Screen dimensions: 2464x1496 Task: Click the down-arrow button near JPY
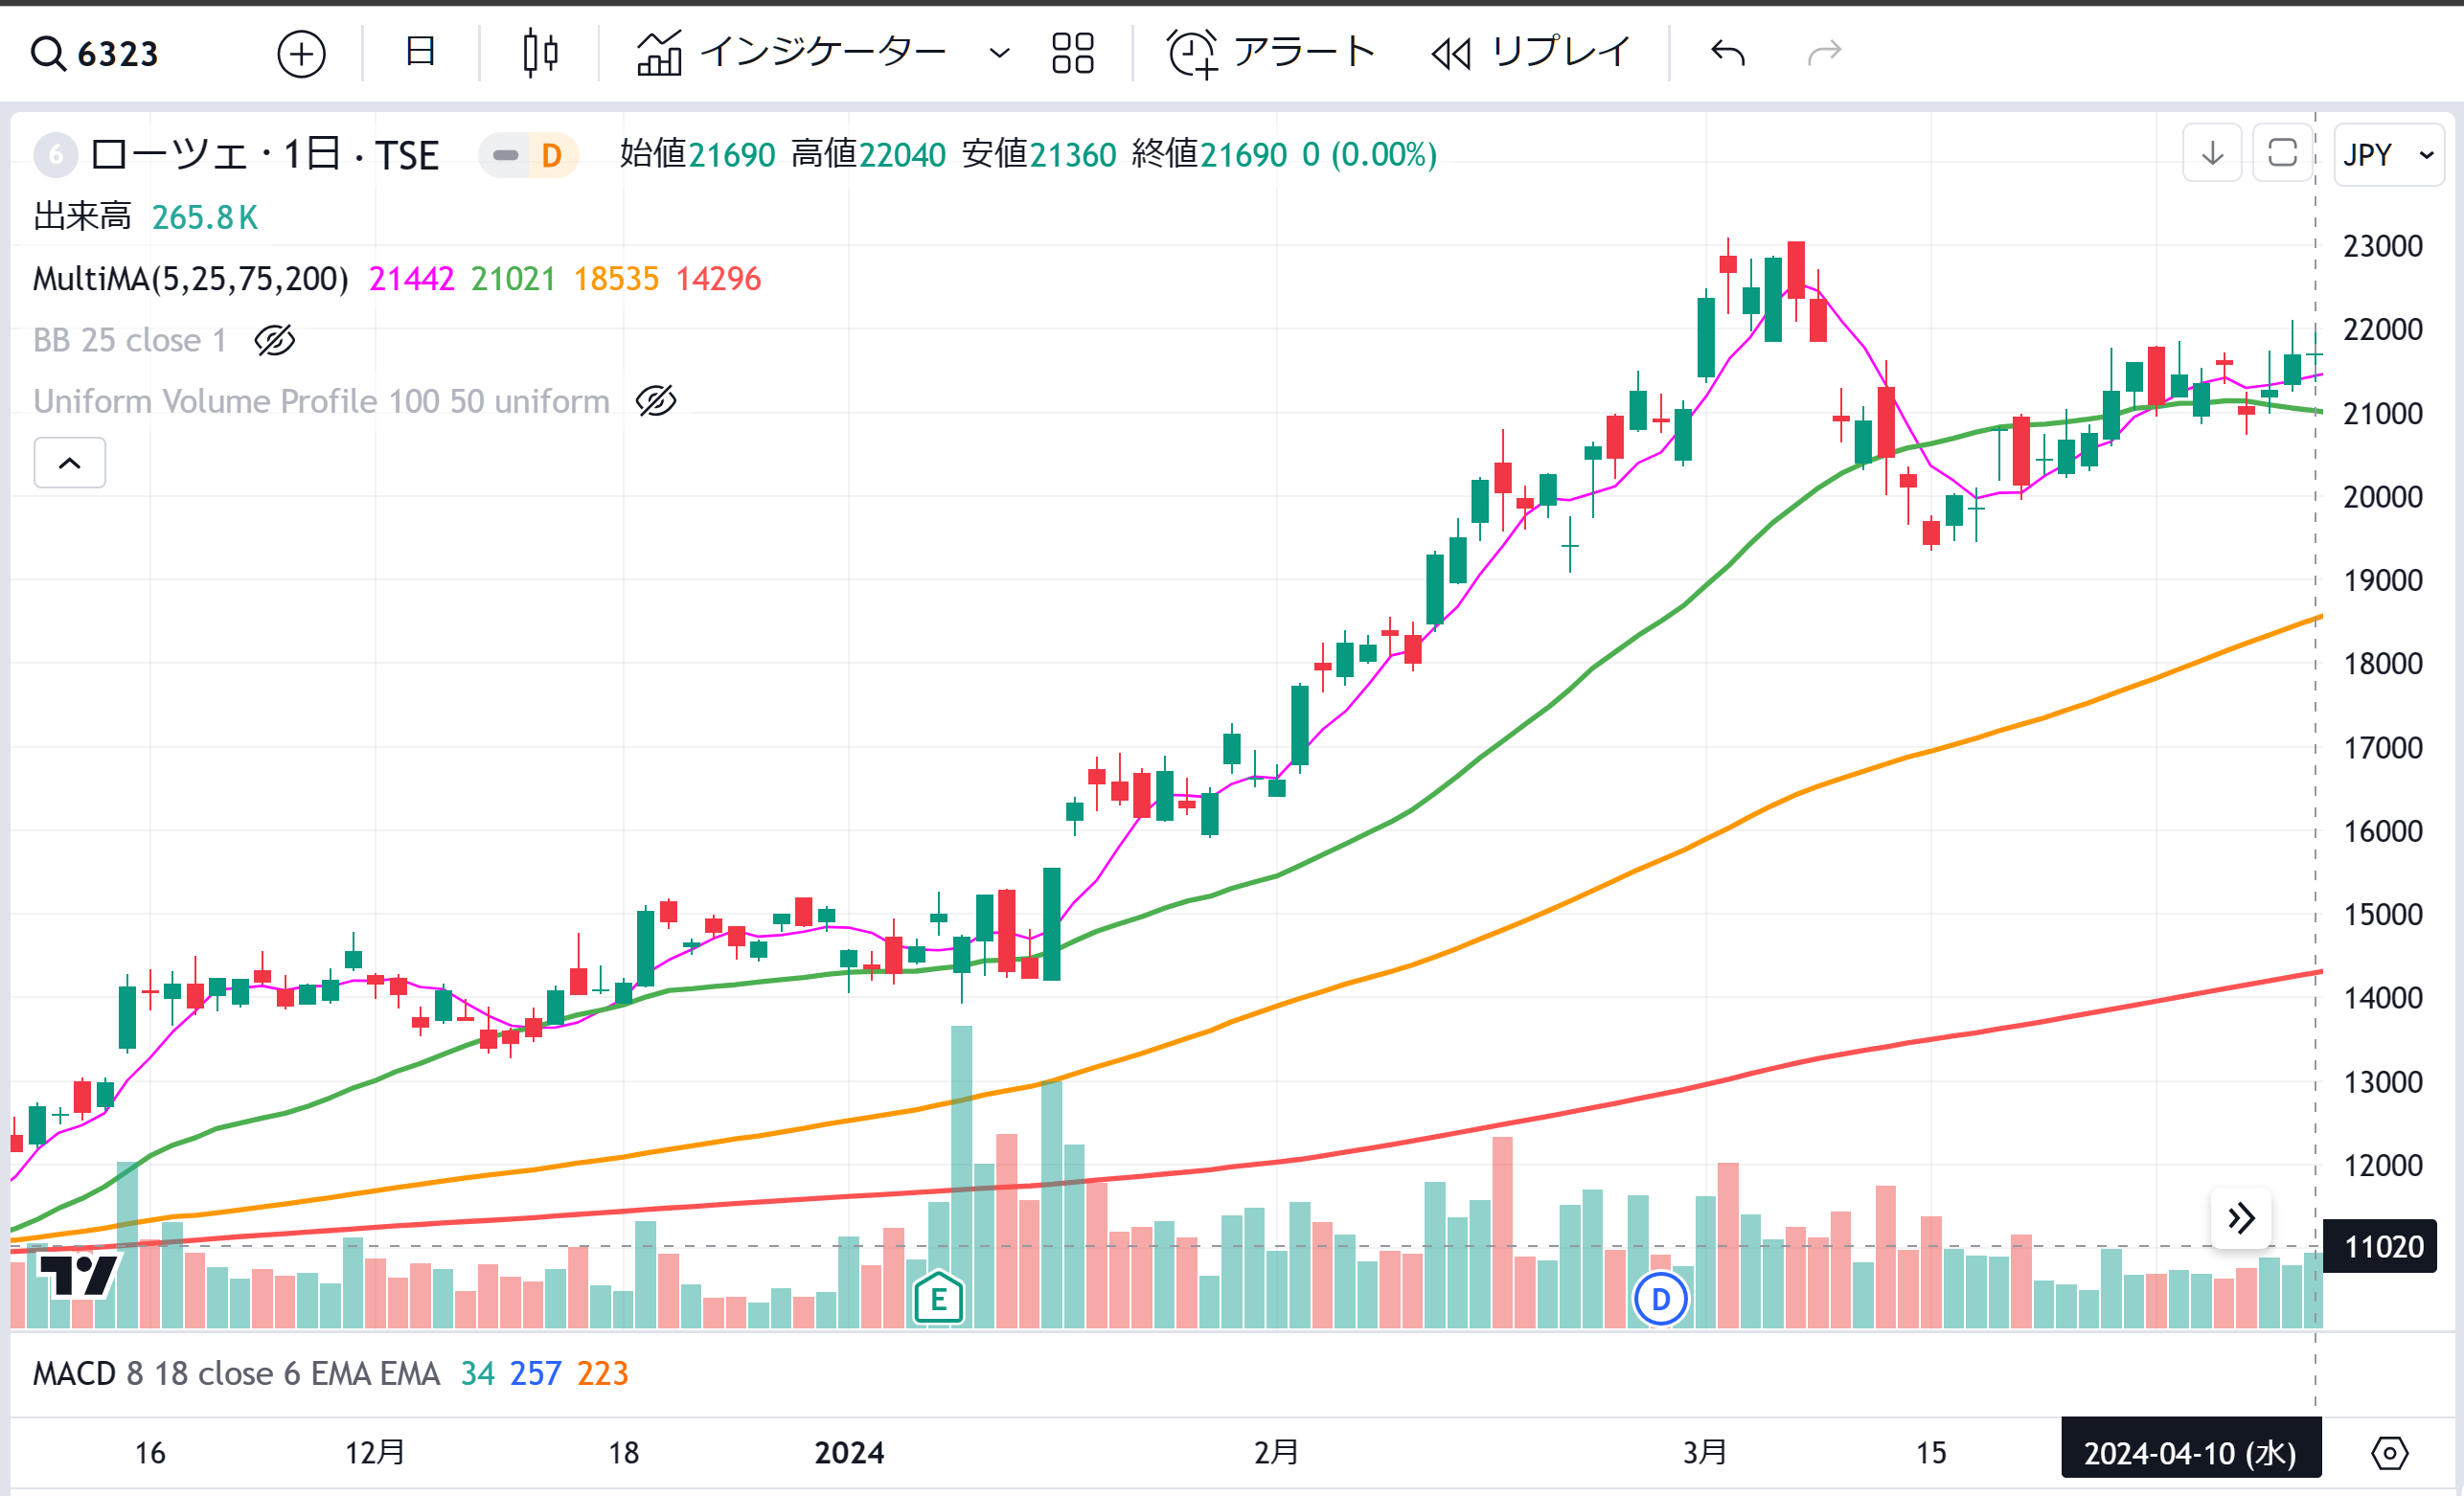pos(2213,154)
